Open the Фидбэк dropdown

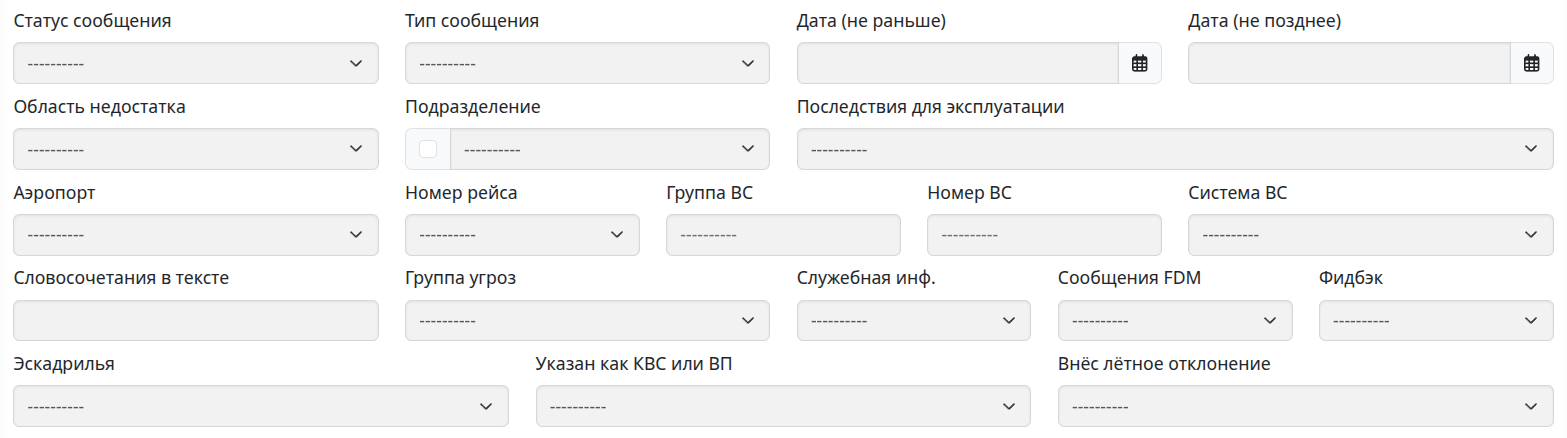(x=1436, y=320)
